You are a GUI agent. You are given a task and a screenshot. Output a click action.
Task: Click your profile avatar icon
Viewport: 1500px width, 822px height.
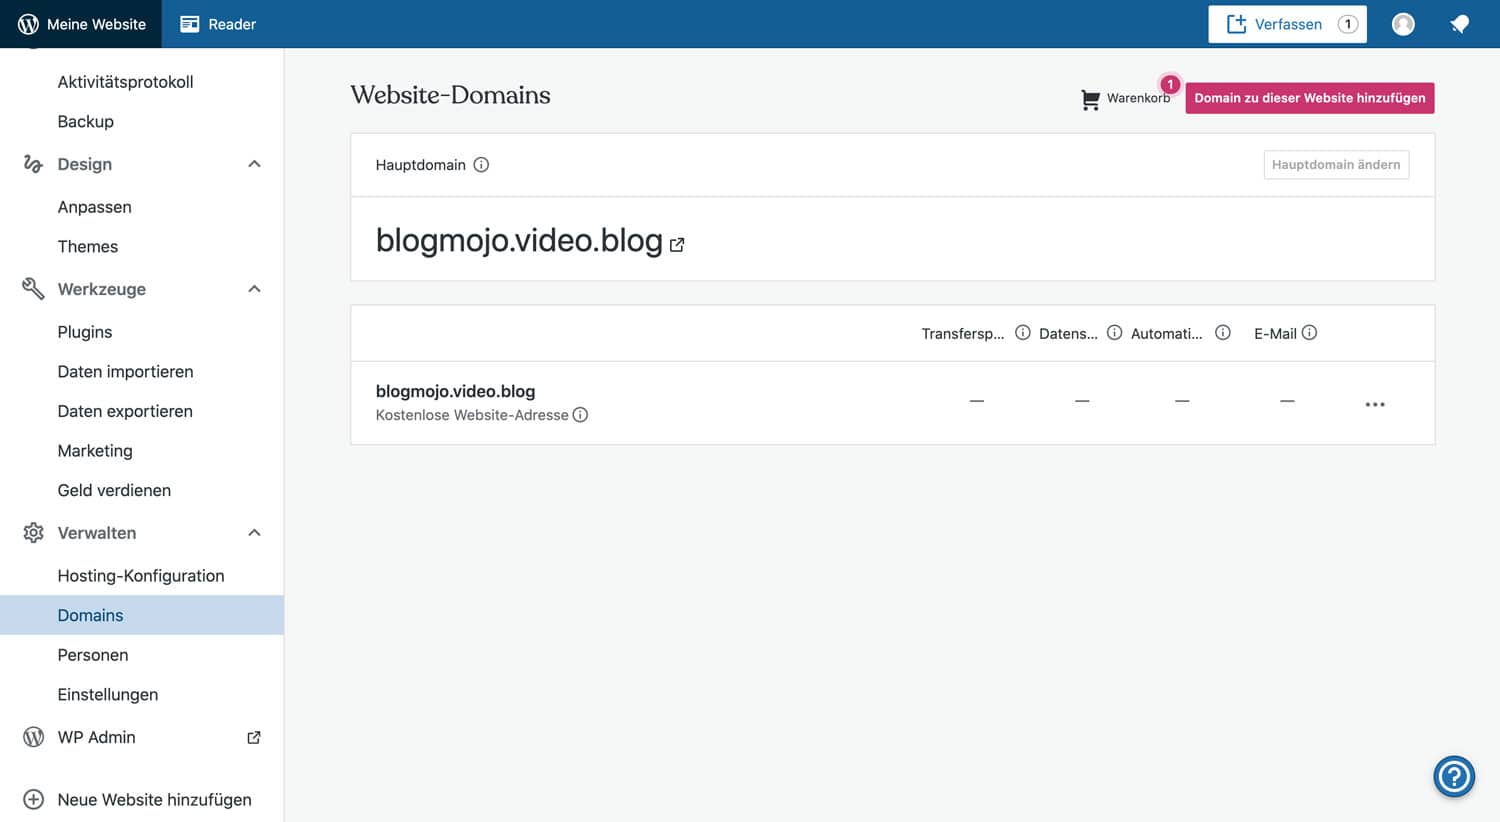click(x=1402, y=23)
